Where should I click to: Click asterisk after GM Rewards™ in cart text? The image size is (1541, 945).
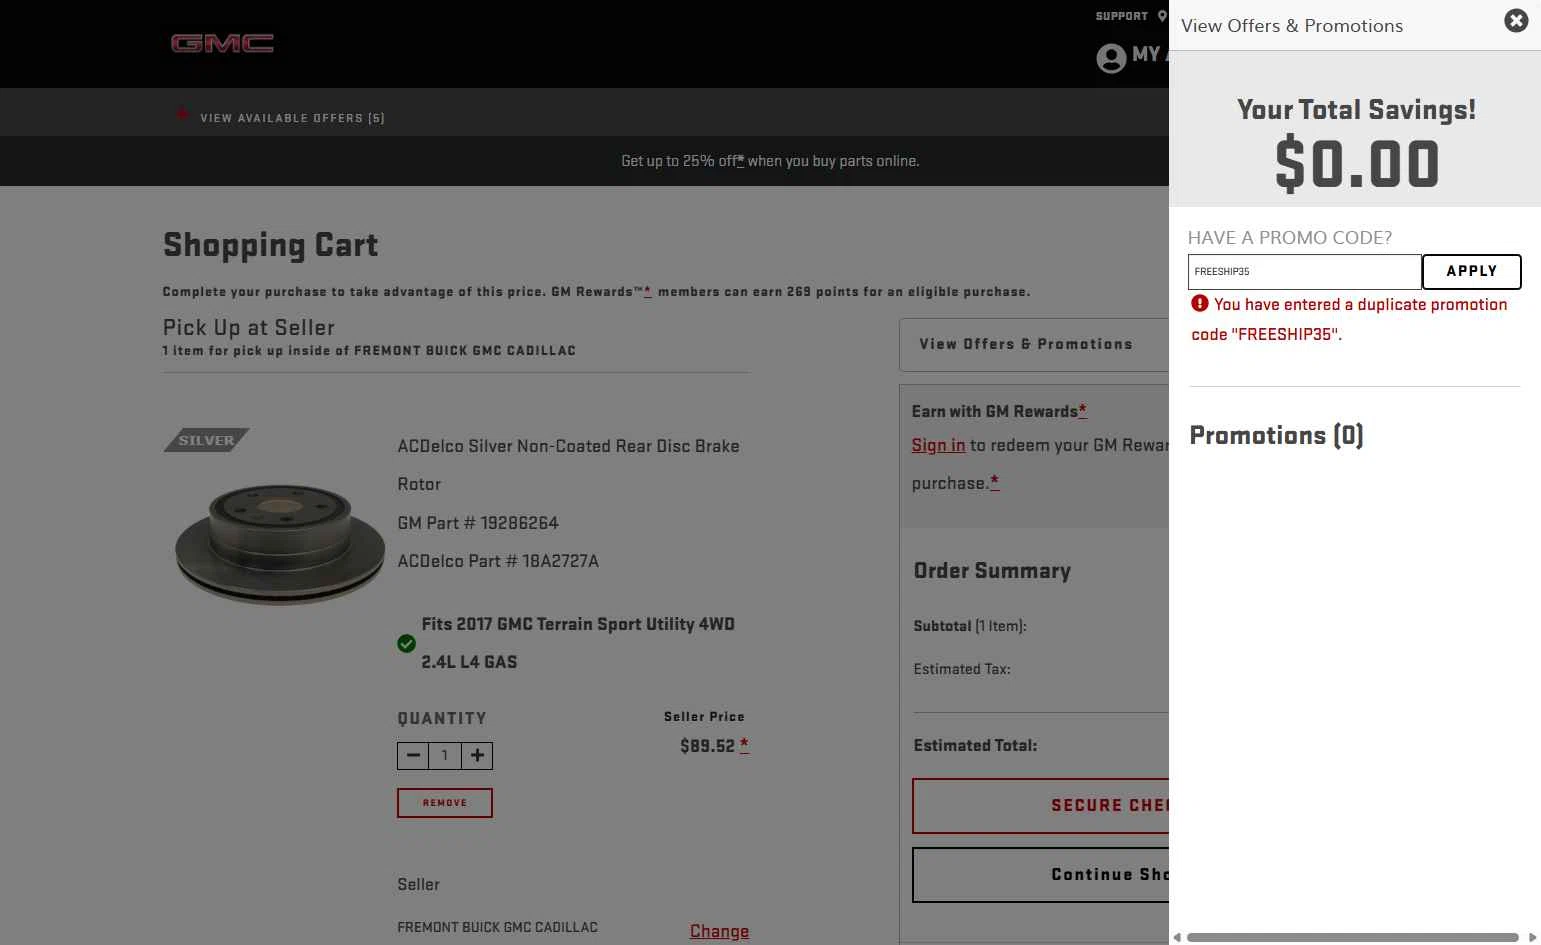(x=647, y=291)
